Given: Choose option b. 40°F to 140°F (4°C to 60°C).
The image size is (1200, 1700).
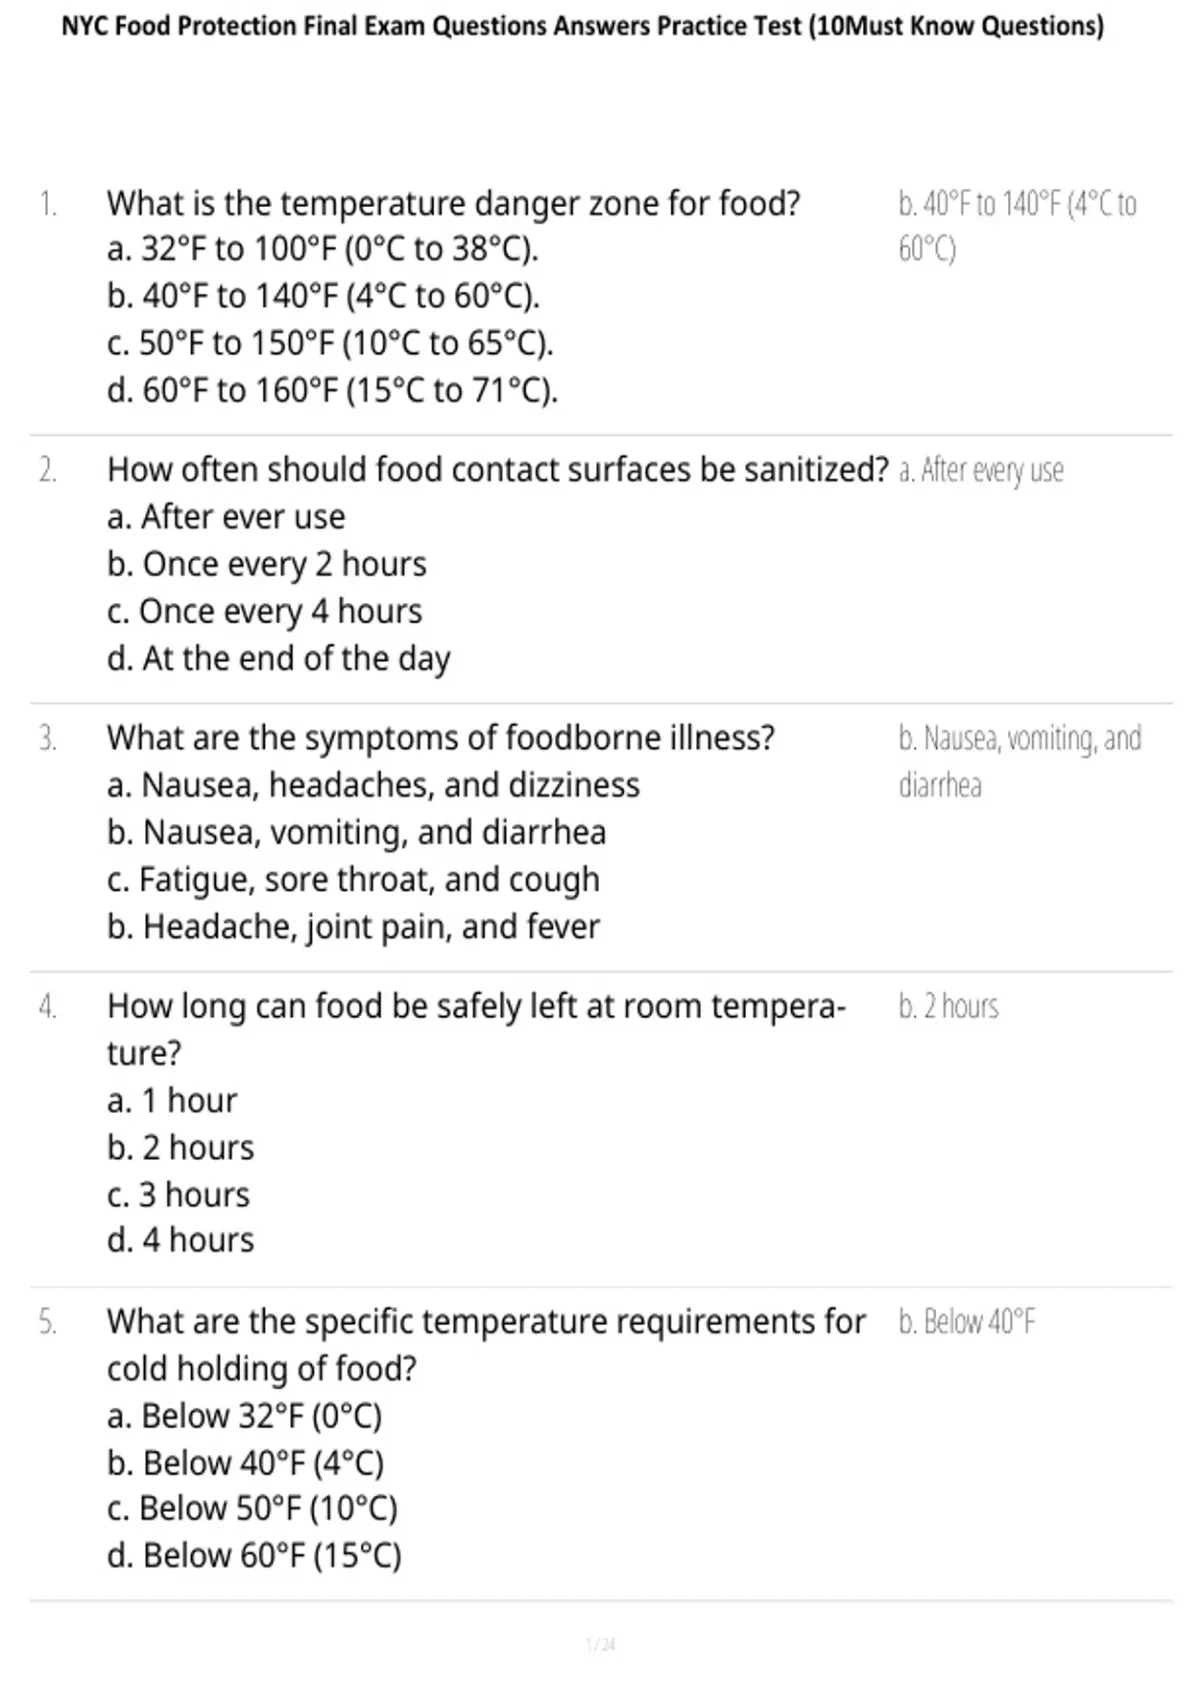Looking at the screenshot, I should (x=323, y=296).
